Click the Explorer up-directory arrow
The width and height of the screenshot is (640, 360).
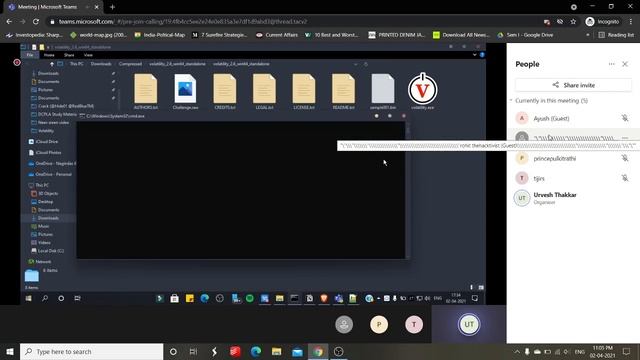click(x=52, y=64)
